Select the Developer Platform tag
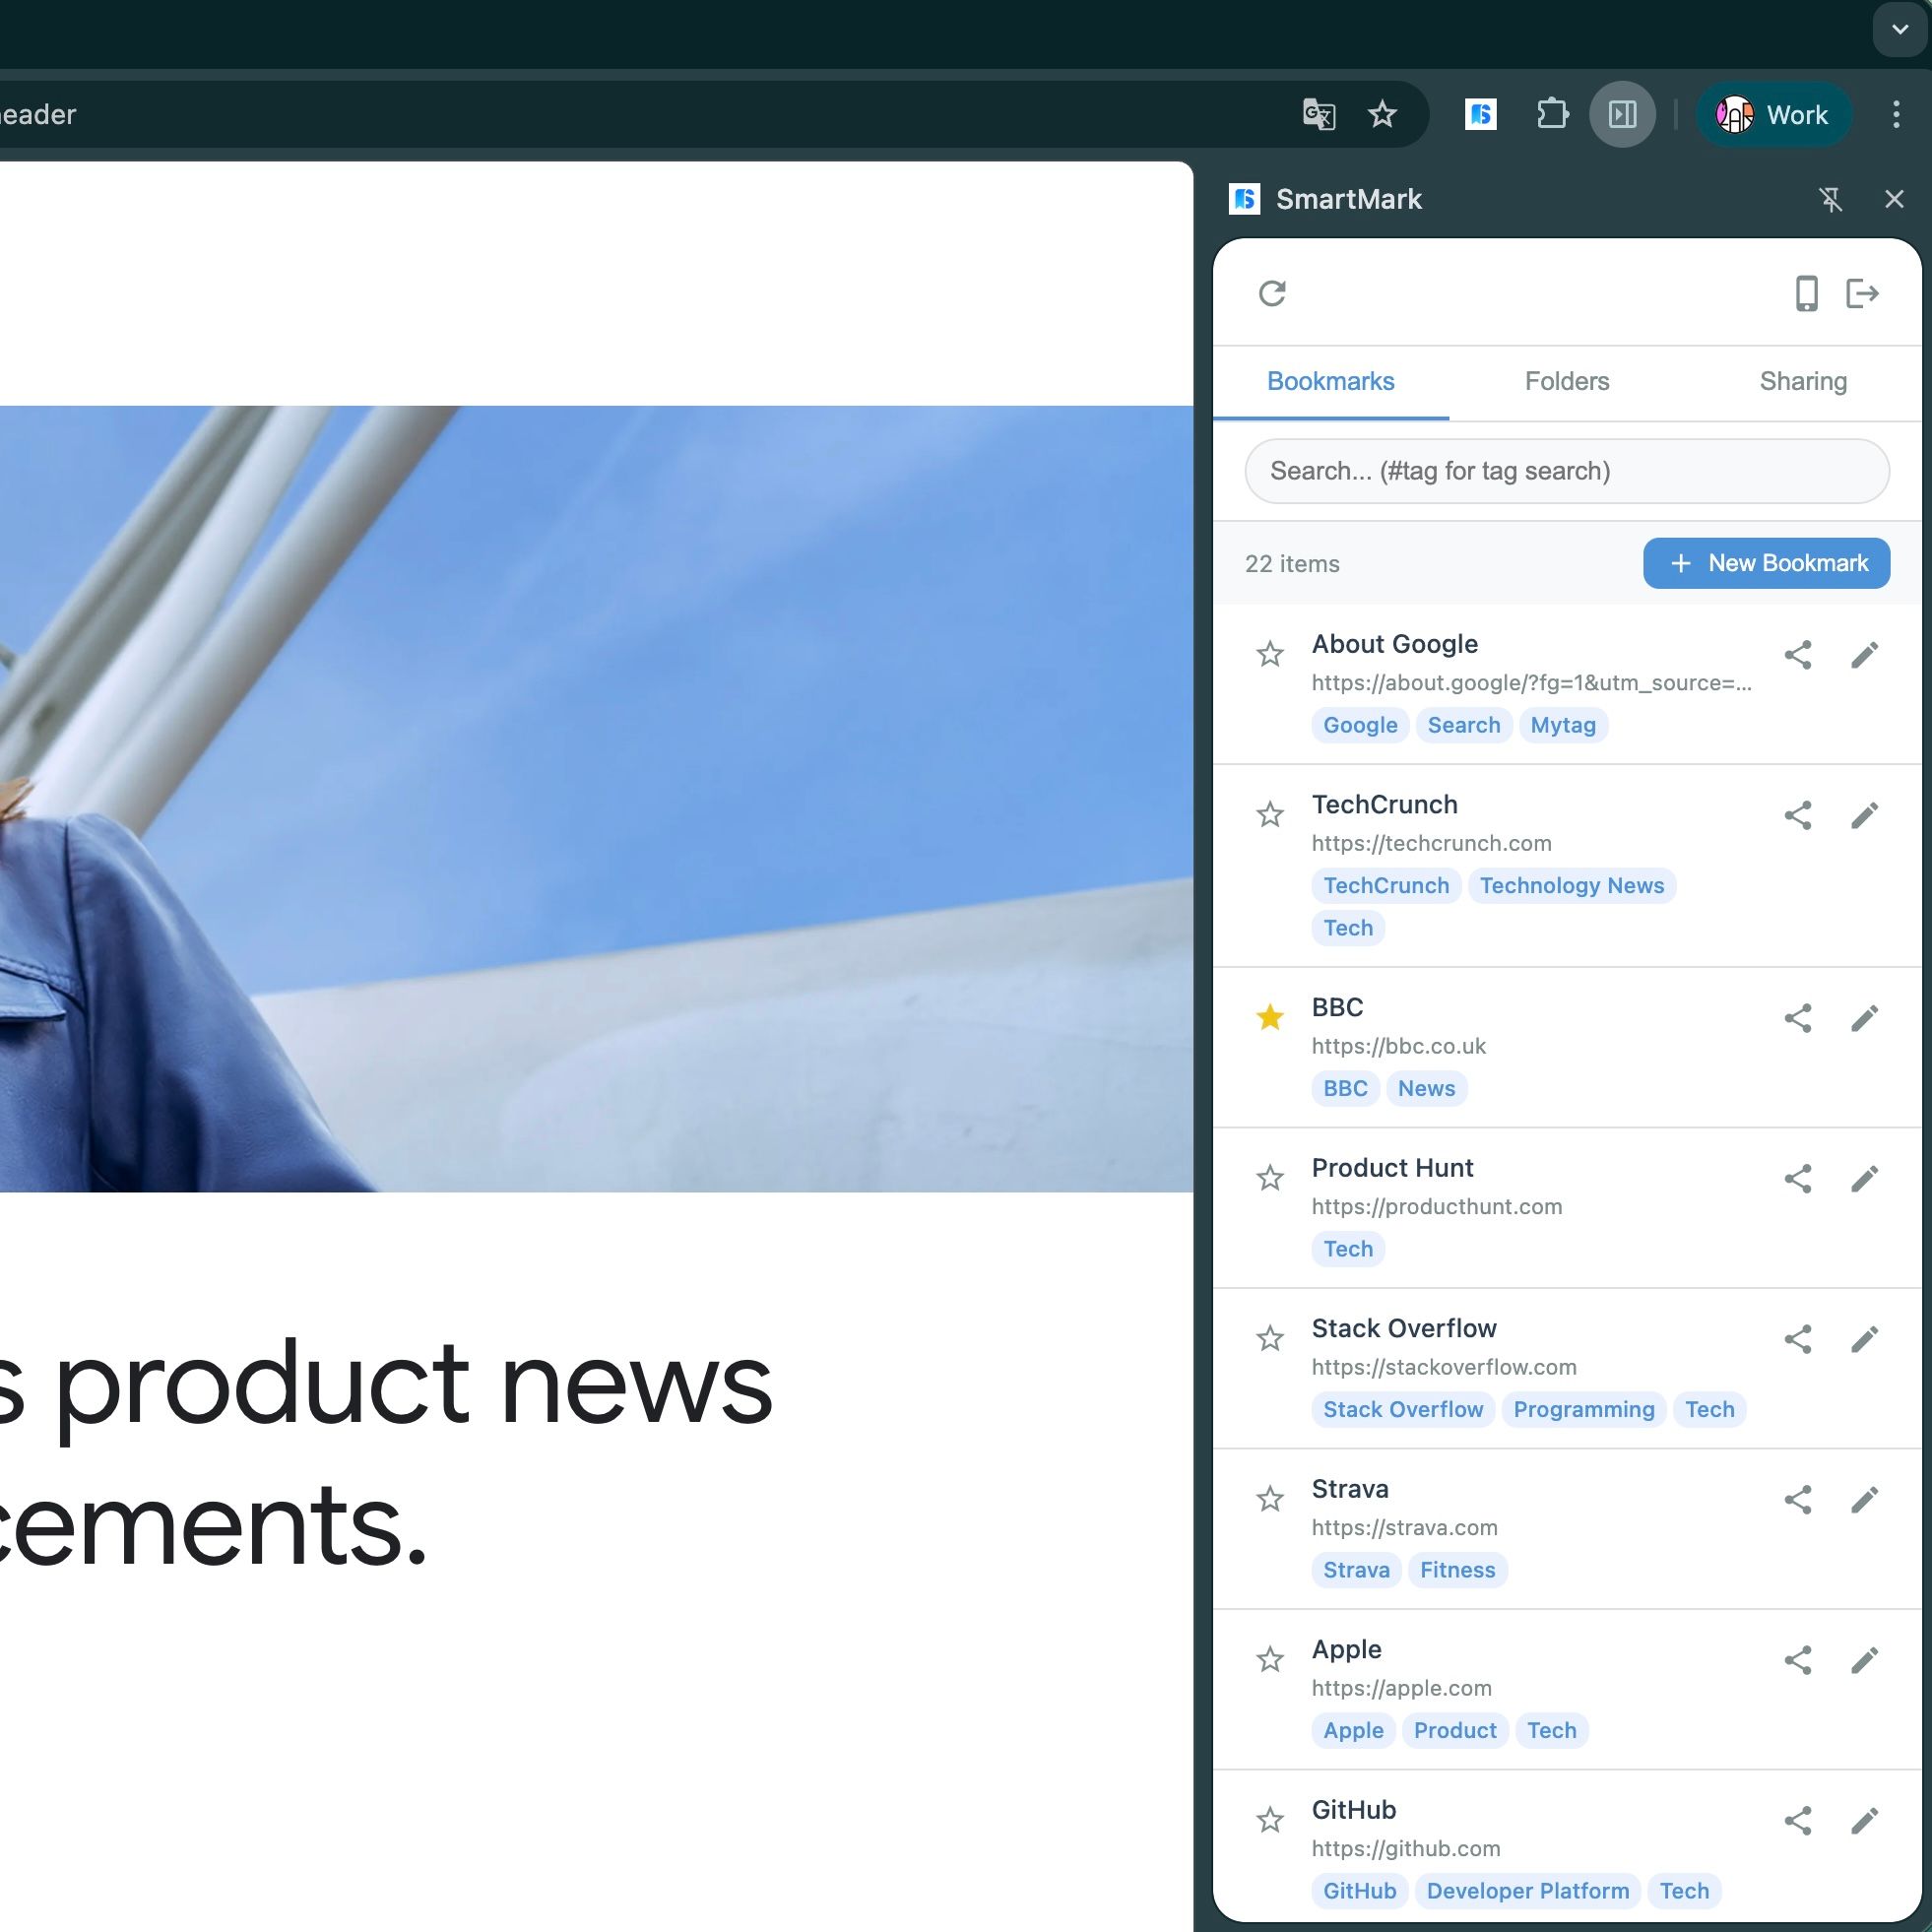1932x1932 pixels. click(1528, 1891)
